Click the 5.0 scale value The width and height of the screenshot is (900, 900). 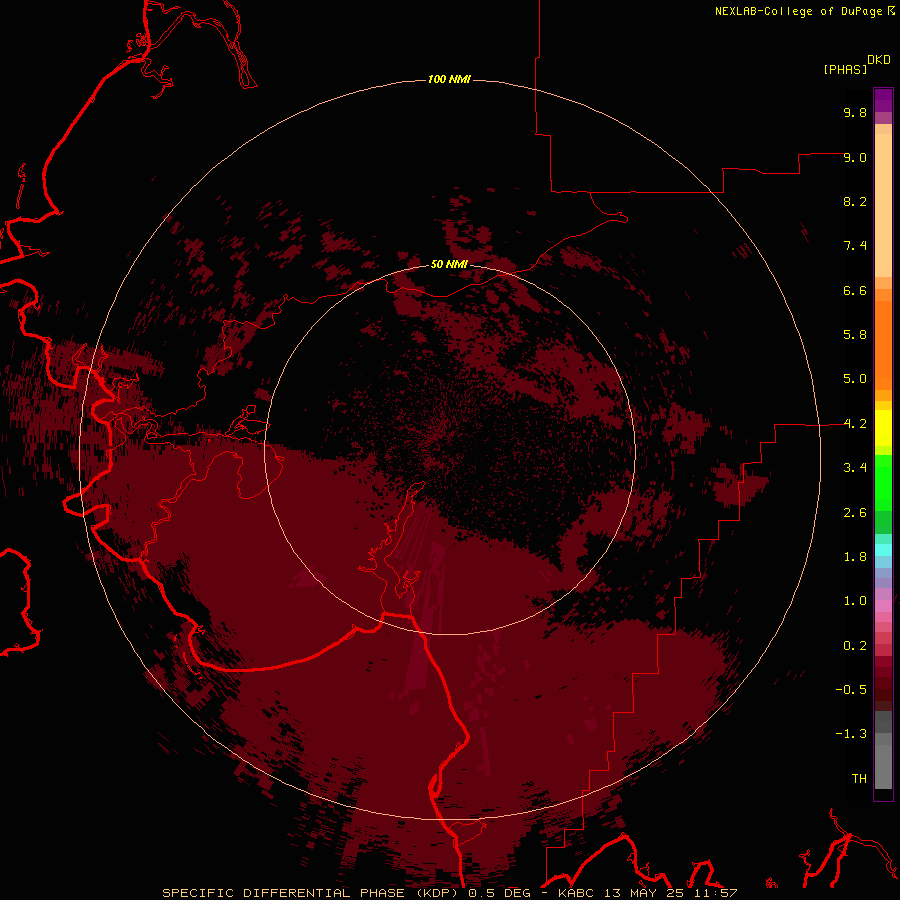[855, 379]
